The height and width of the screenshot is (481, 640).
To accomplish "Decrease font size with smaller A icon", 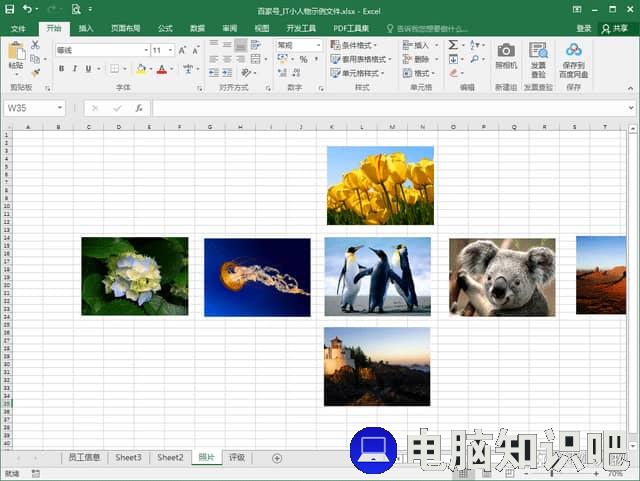I will pyautogui.click(x=196, y=50).
